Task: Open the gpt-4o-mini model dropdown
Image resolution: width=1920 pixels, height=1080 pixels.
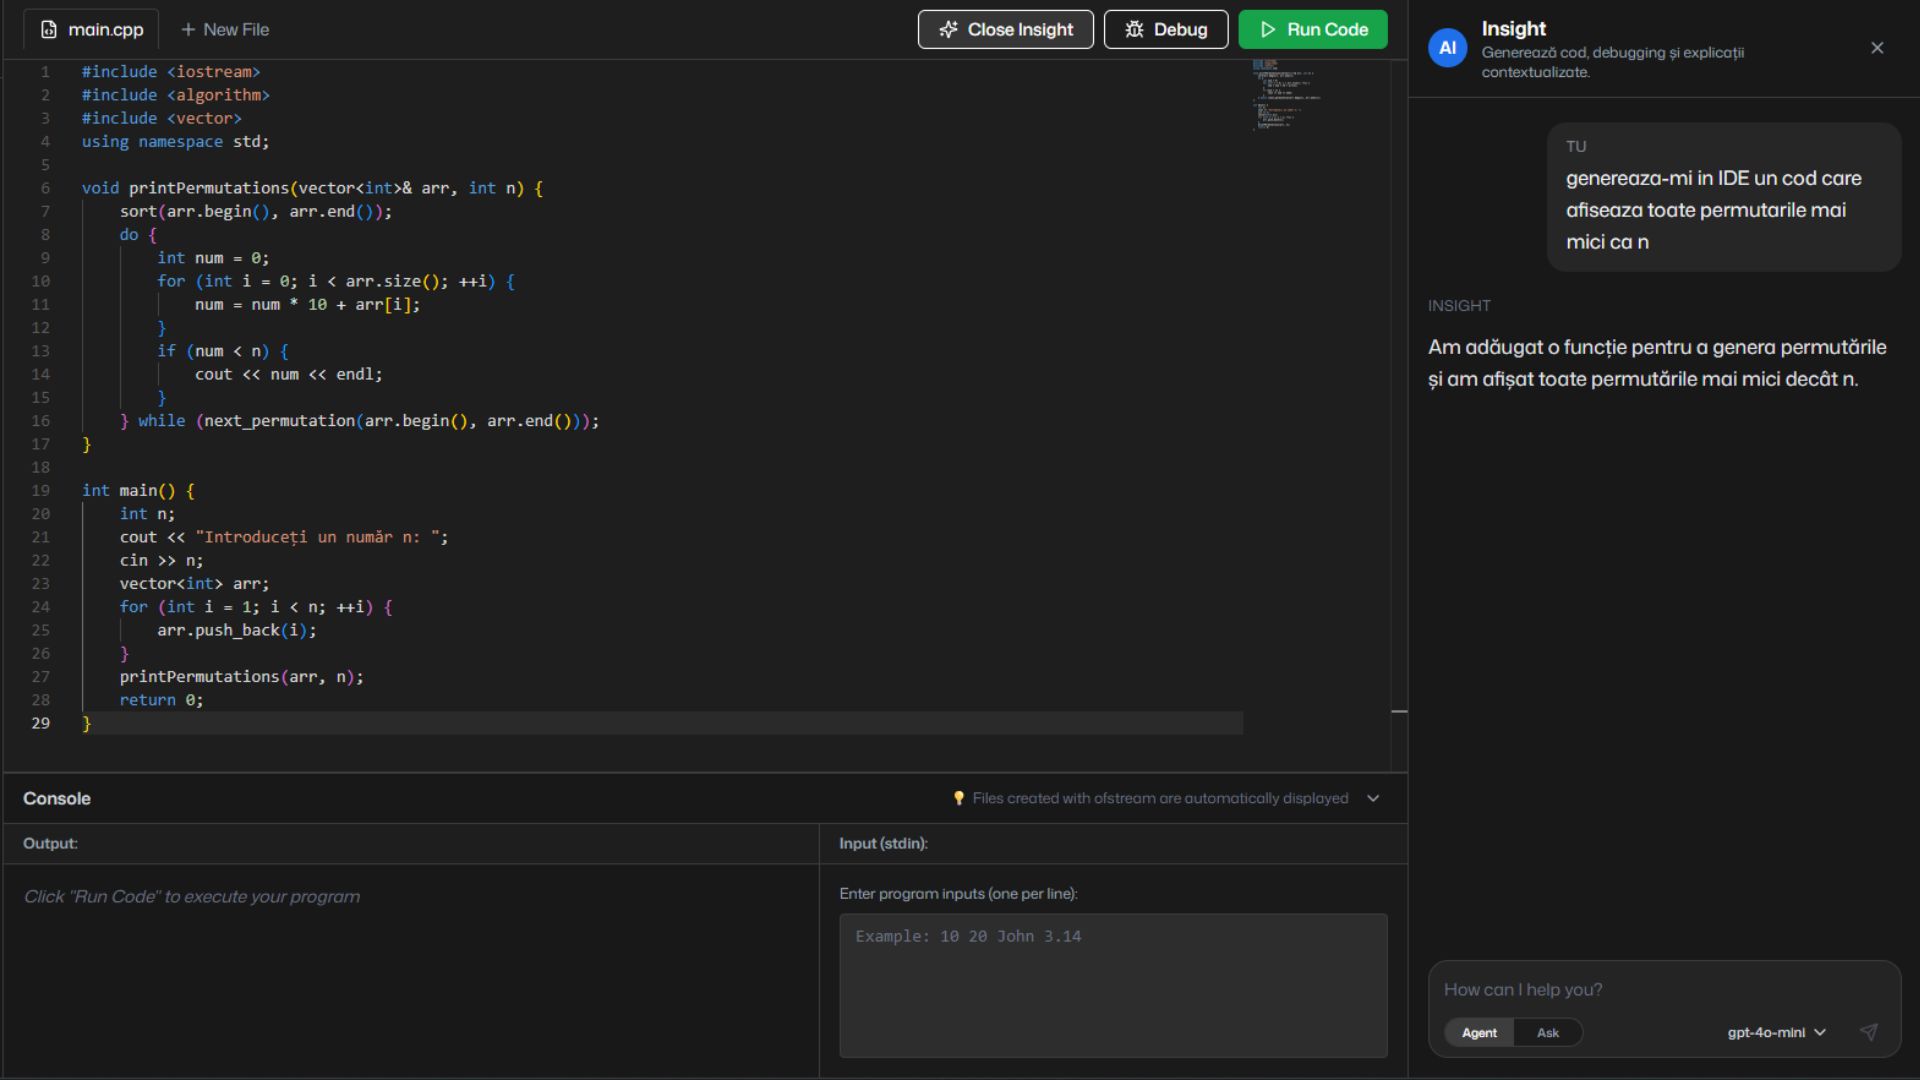Action: point(1775,1032)
